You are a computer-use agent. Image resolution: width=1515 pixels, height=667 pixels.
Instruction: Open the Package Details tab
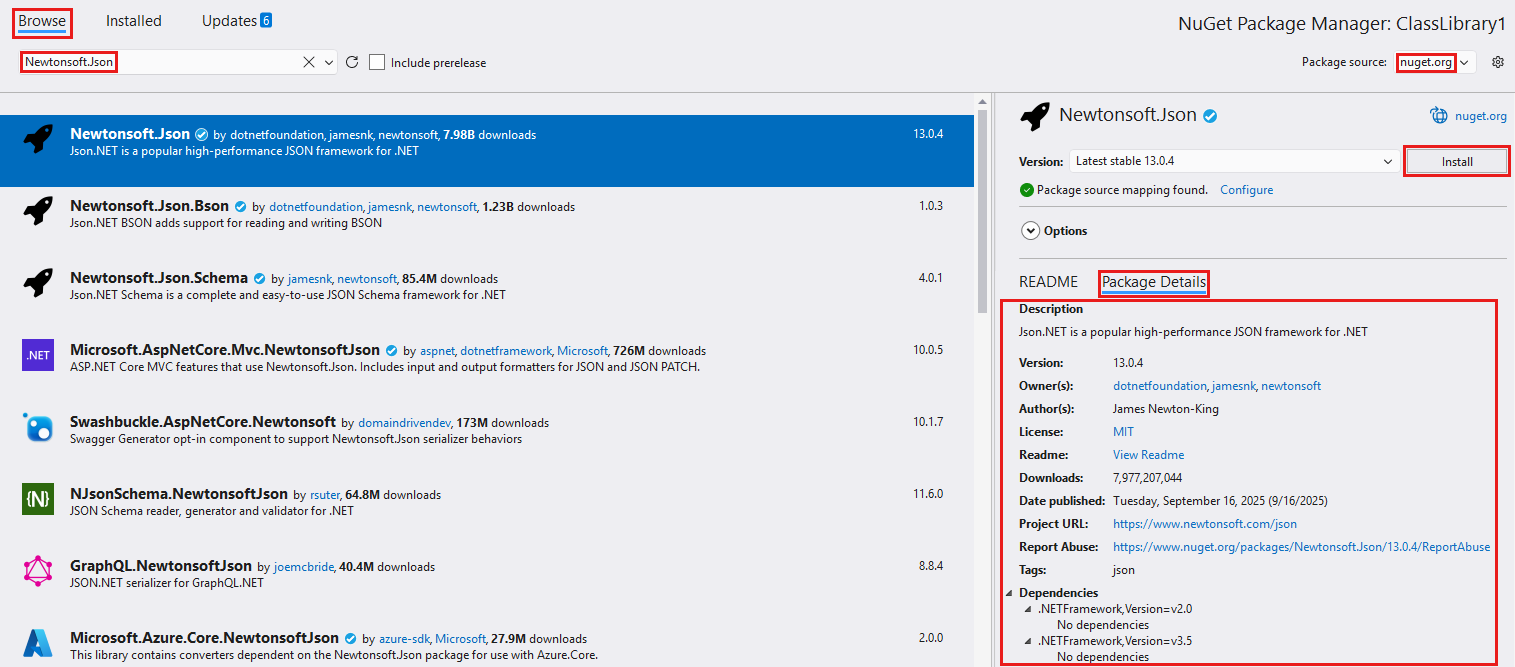pyautogui.click(x=1154, y=282)
